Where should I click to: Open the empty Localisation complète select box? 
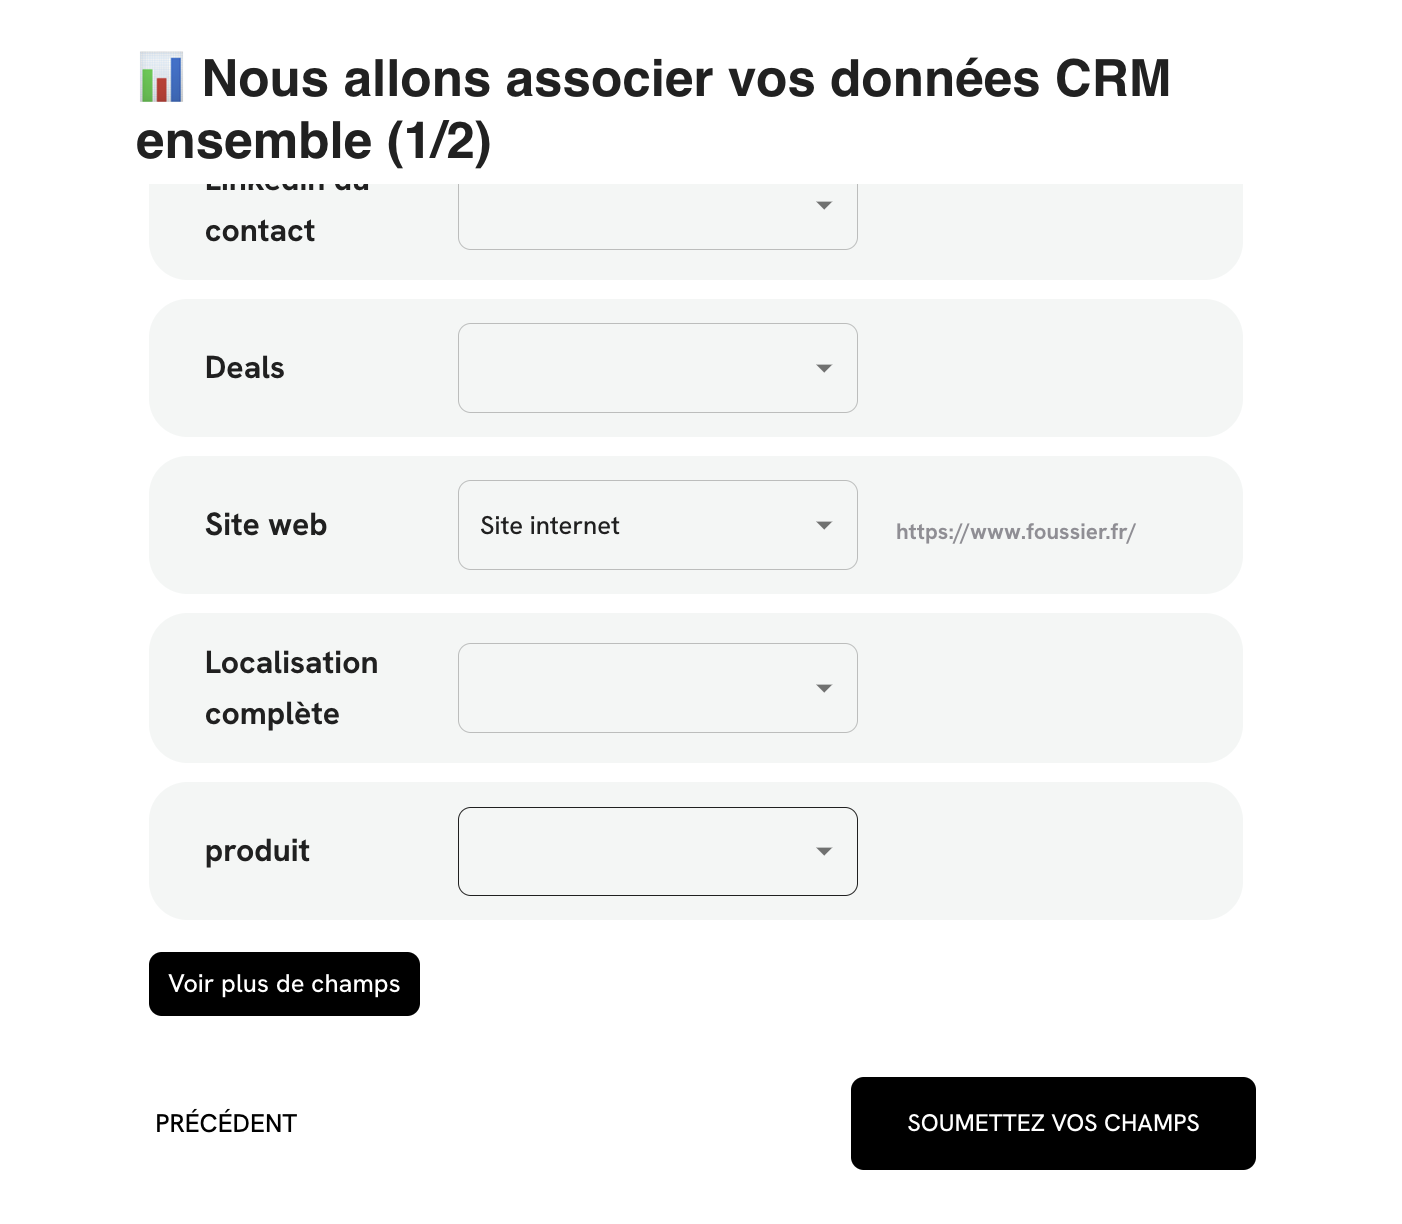pyautogui.click(x=640, y=688)
